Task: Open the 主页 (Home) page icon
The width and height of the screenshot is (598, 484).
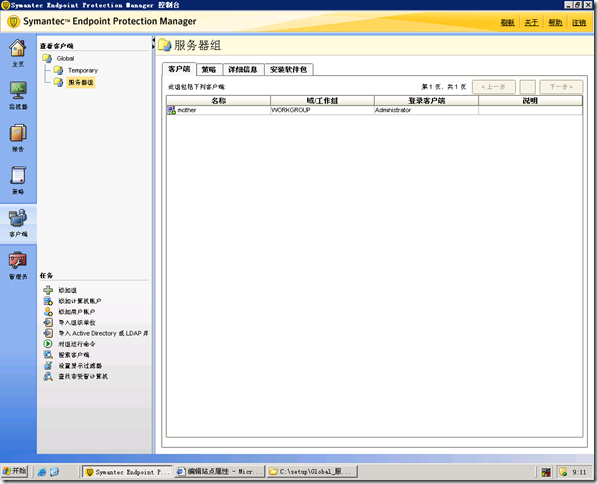Action: [x=18, y=48]
